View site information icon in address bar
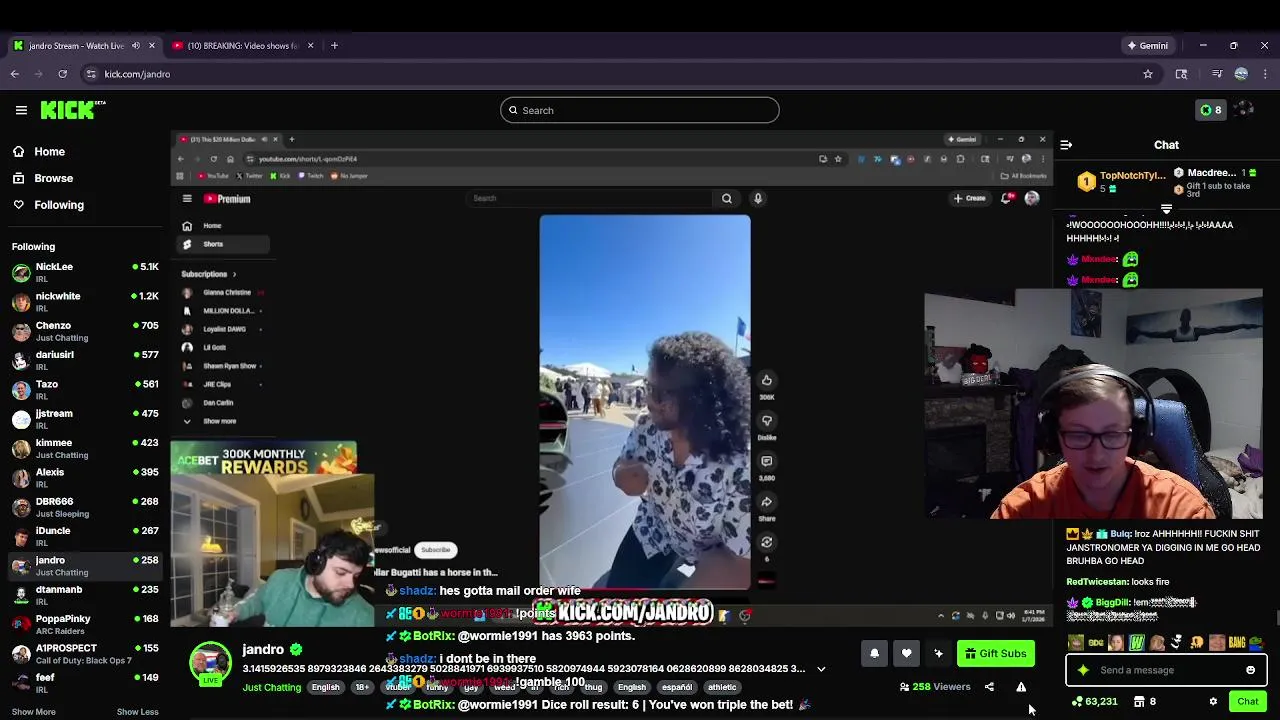 [x=91, y=74]
